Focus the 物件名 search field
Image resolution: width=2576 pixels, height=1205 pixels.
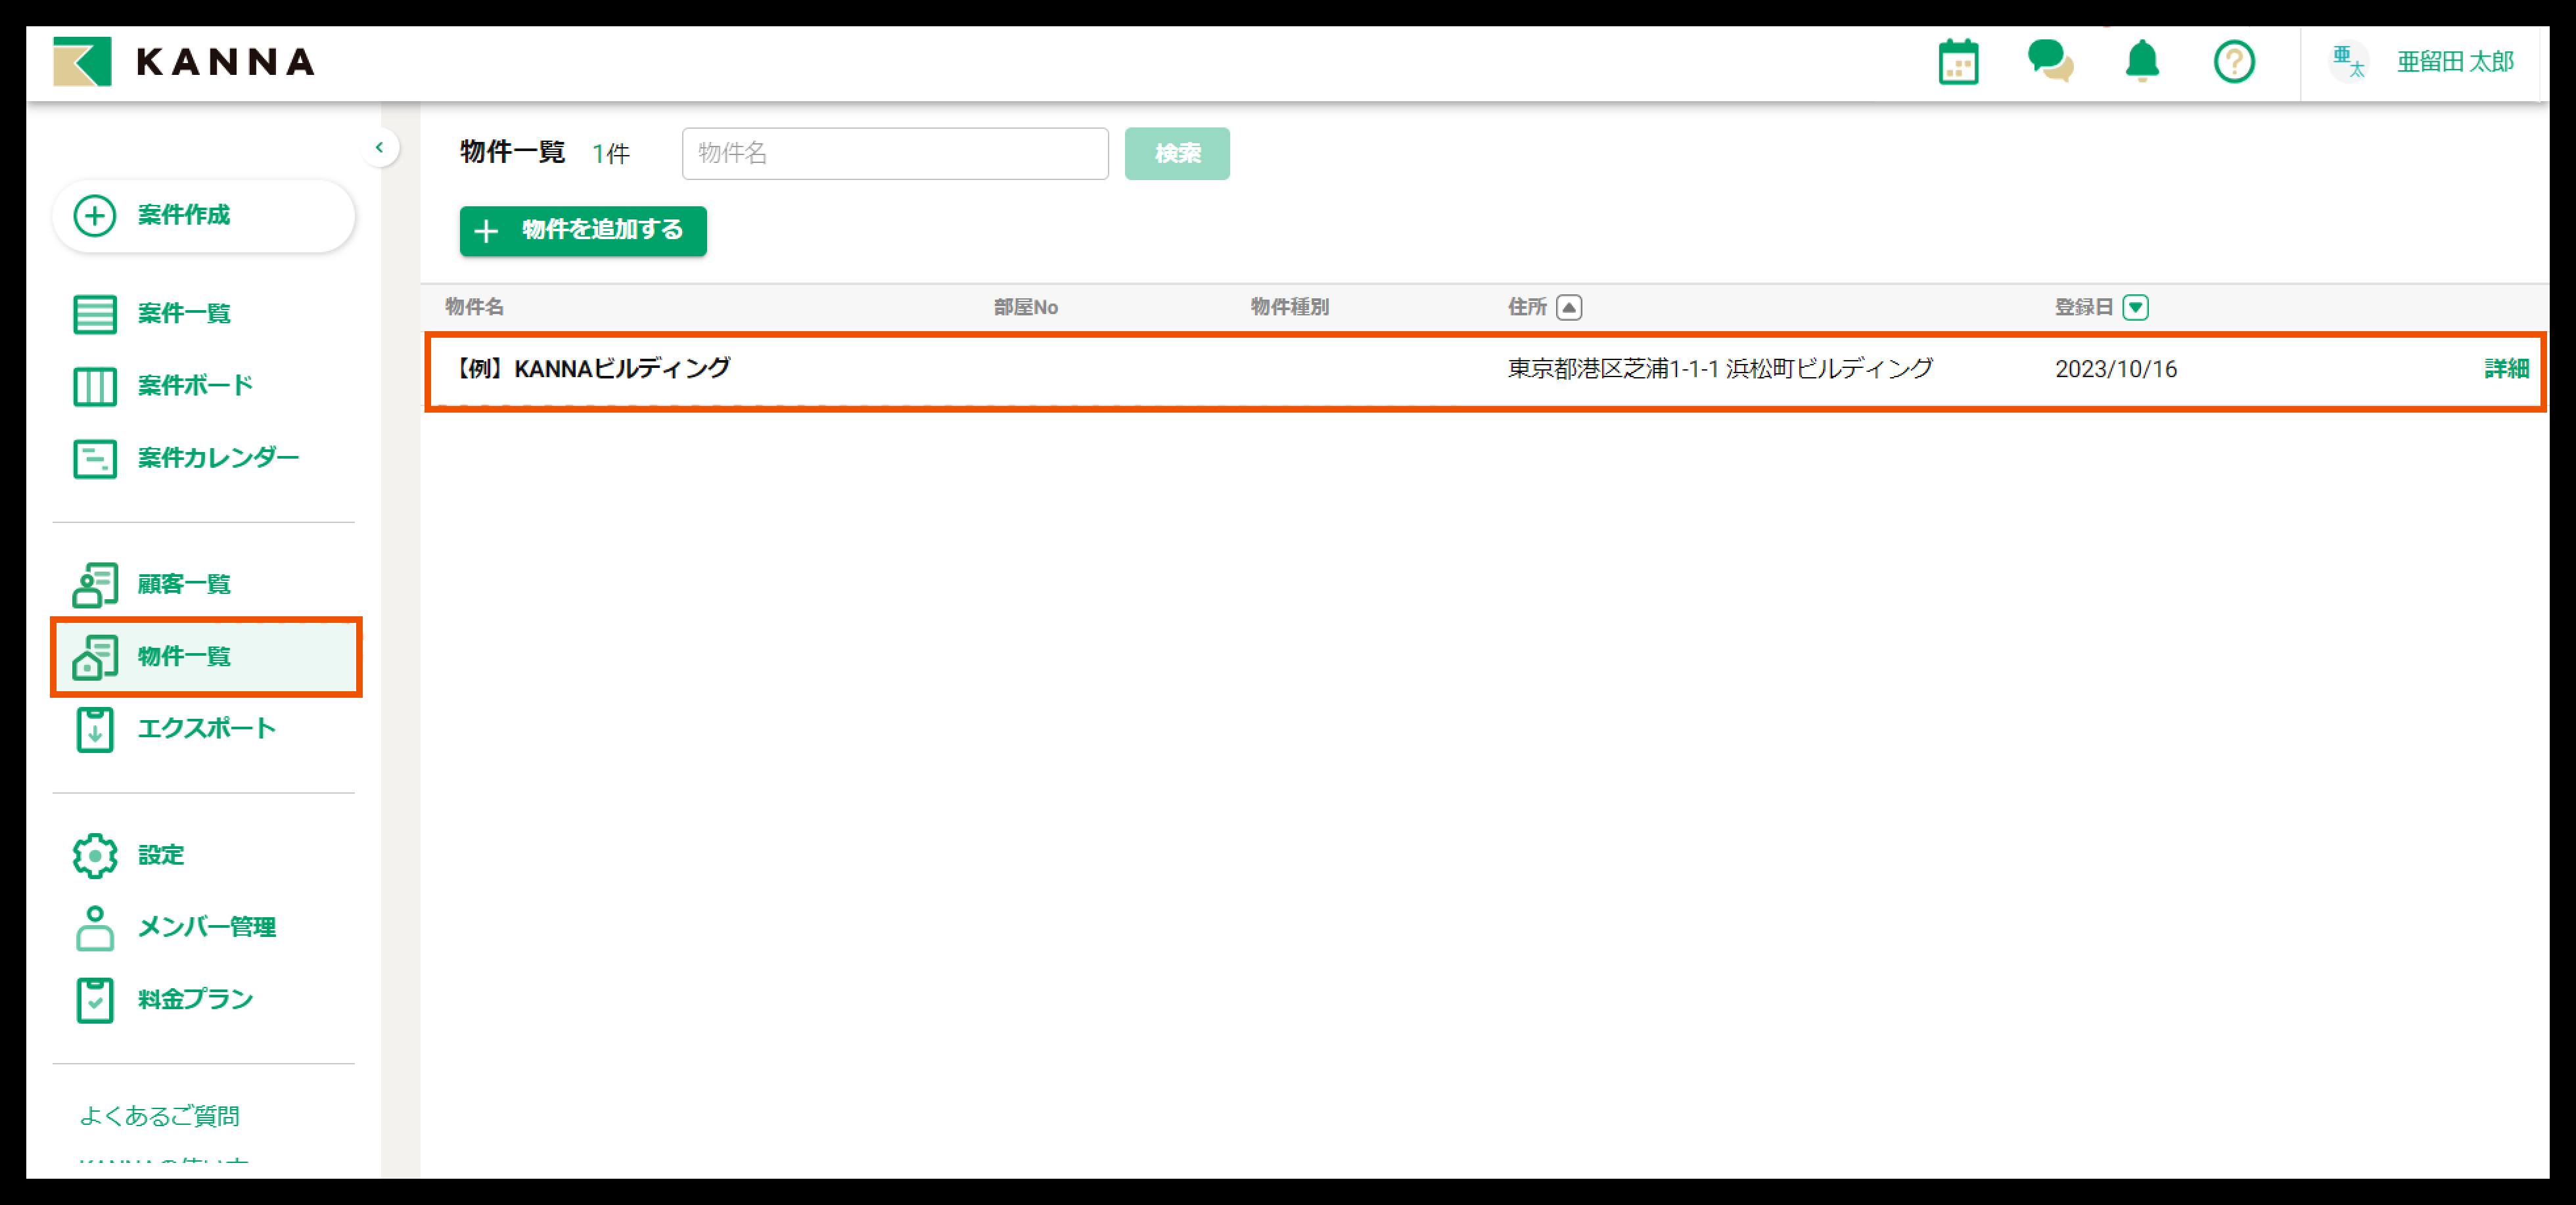(x=894, y=153)
